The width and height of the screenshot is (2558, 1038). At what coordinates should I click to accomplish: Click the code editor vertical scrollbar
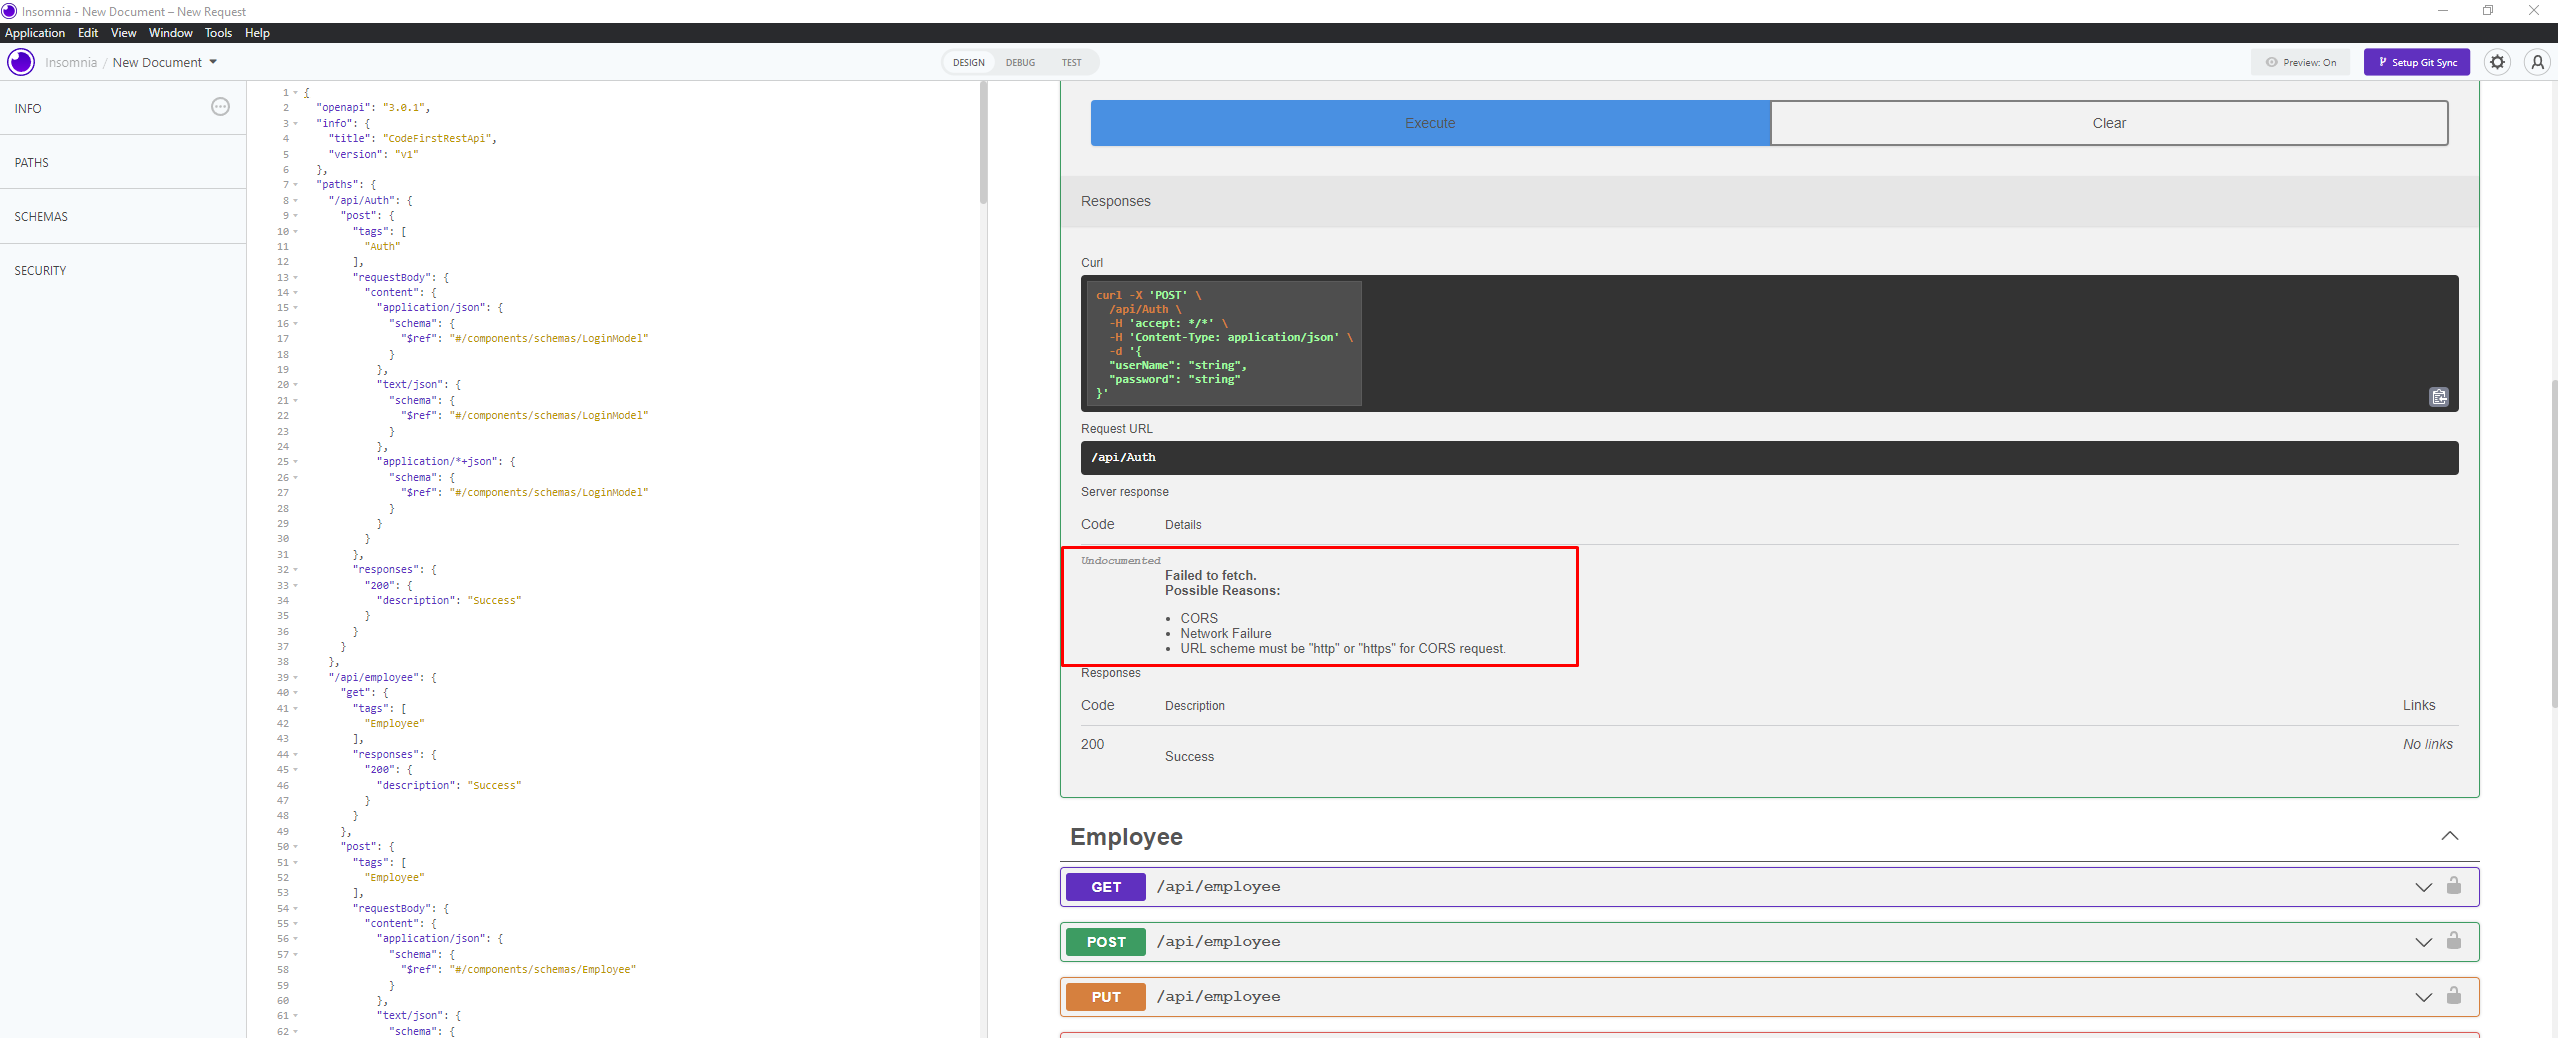[x=983, y=143]
